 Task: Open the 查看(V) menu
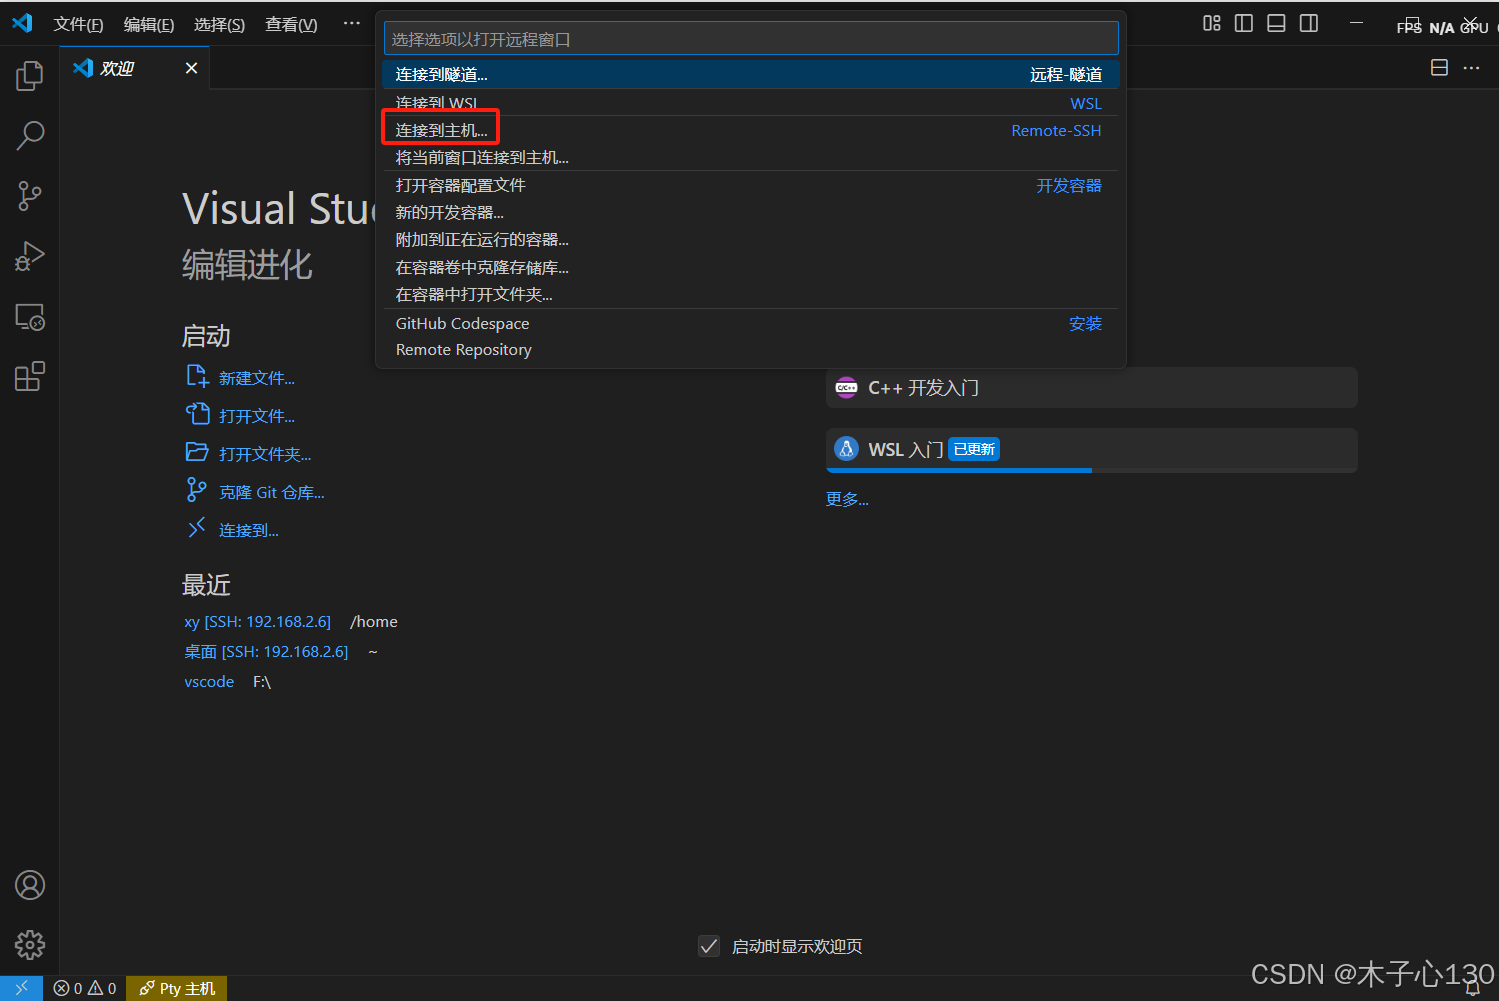tap(290, 24)
